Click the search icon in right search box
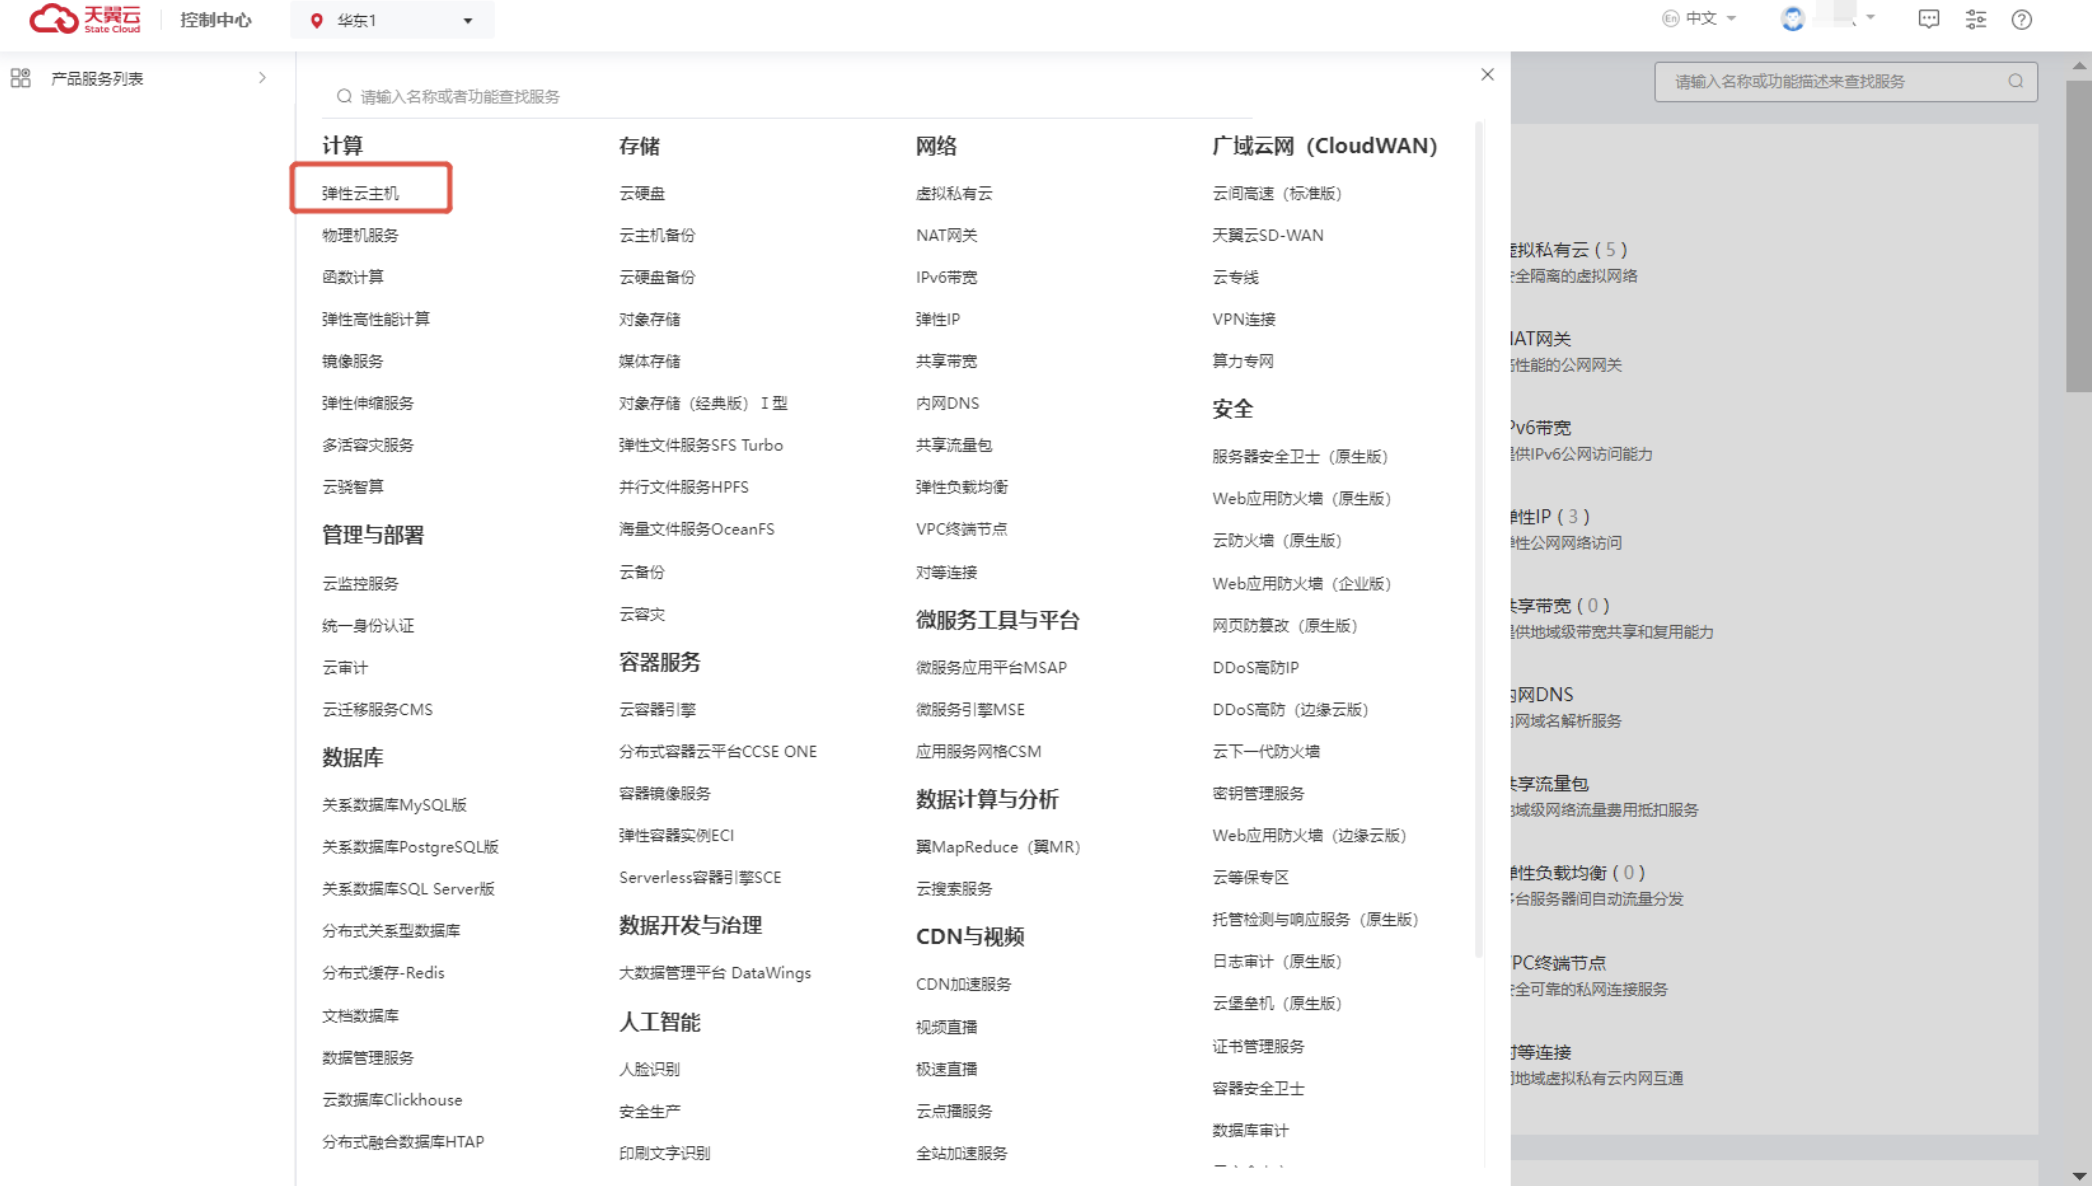This screenshot has height=1186, width=2092. (2016, 82)
